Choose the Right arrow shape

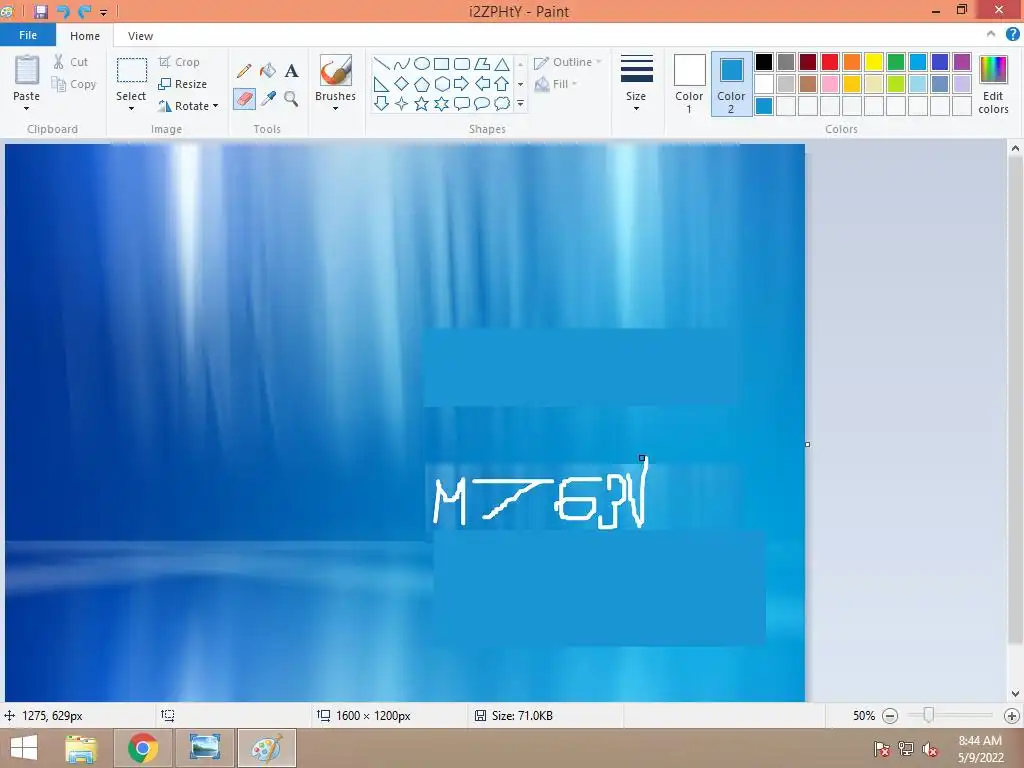point(462,84)
